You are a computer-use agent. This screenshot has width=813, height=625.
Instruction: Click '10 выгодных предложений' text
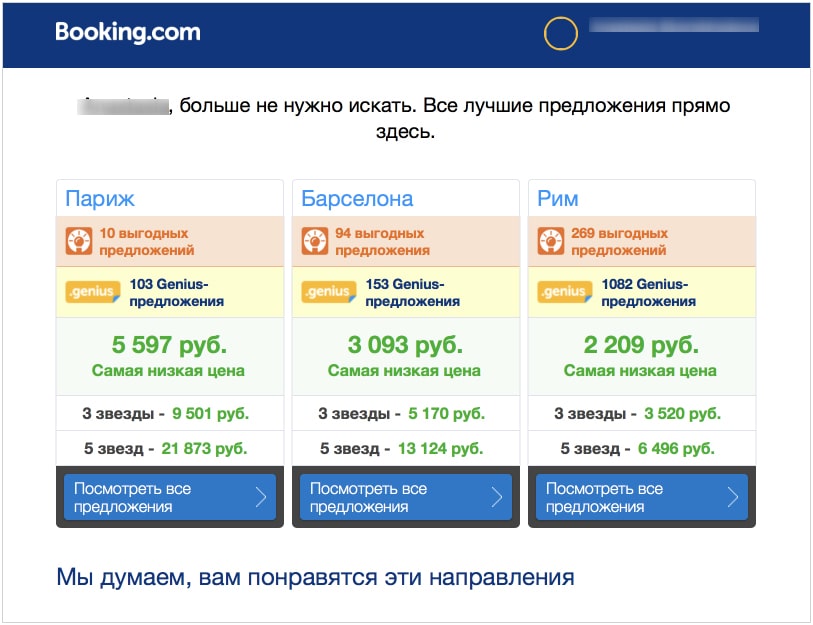147,242
